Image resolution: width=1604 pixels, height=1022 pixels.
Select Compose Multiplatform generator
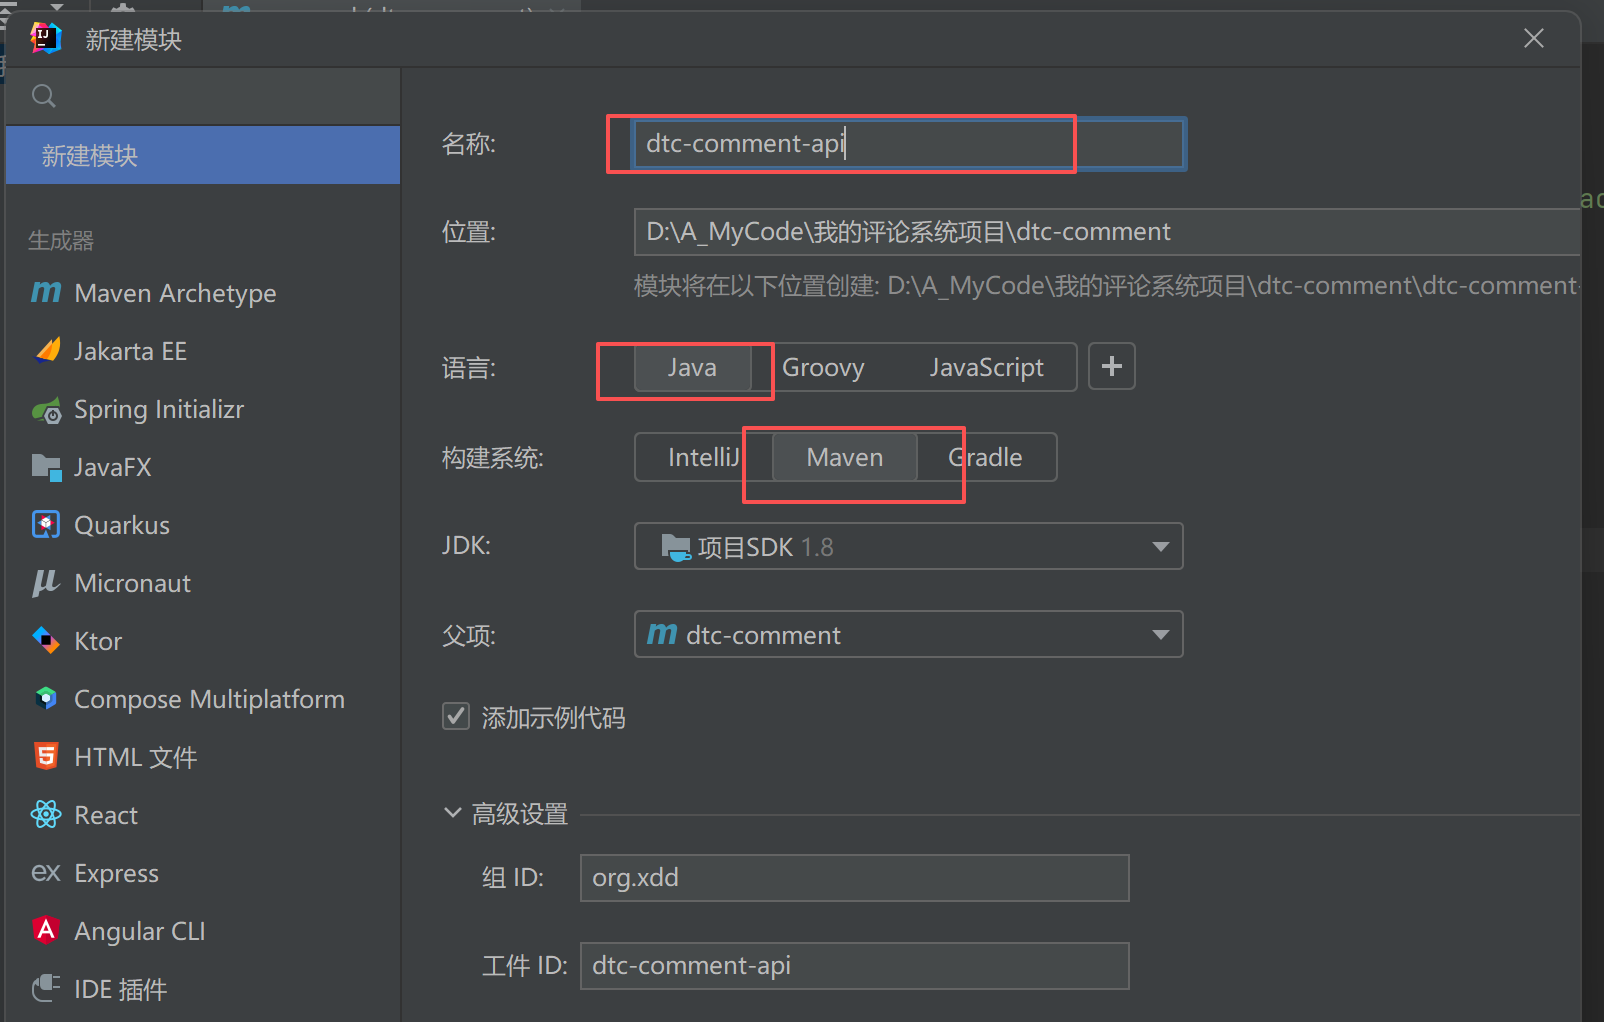(203, 699)
